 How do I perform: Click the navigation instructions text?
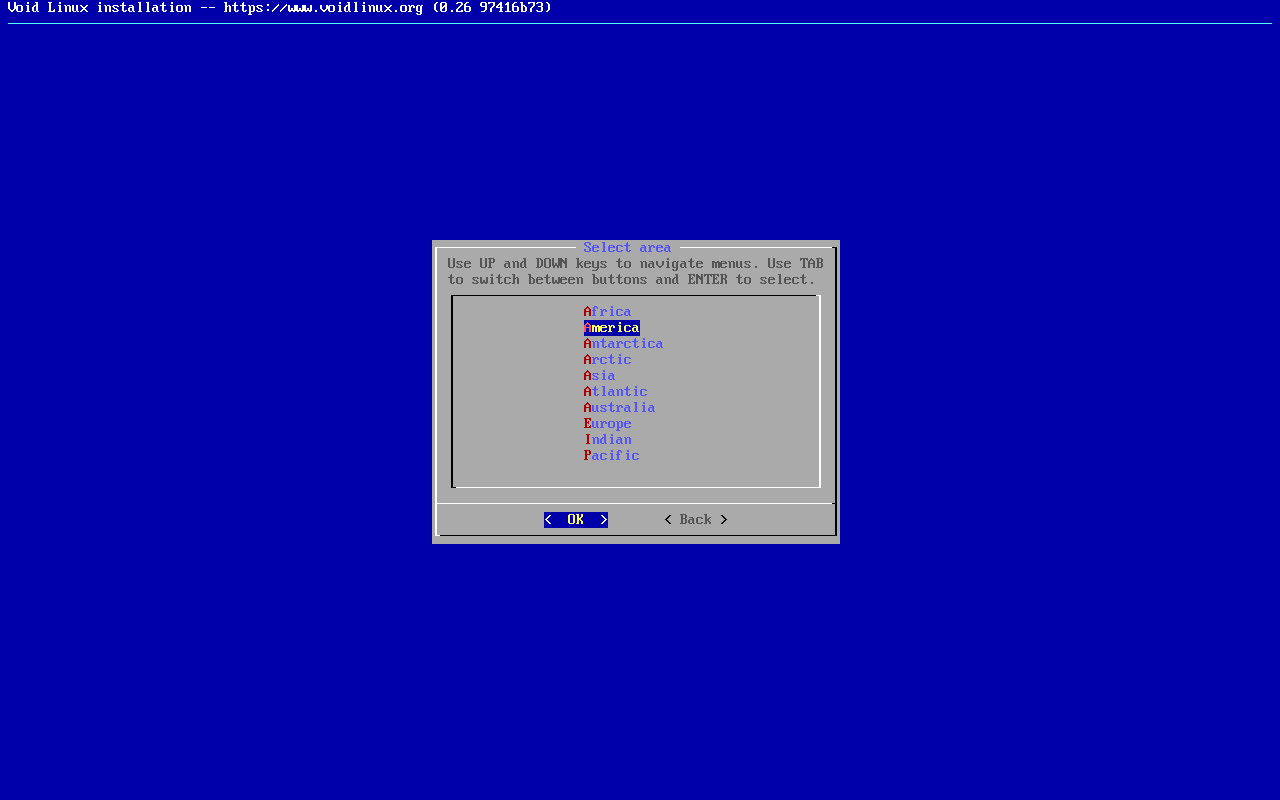635,272
